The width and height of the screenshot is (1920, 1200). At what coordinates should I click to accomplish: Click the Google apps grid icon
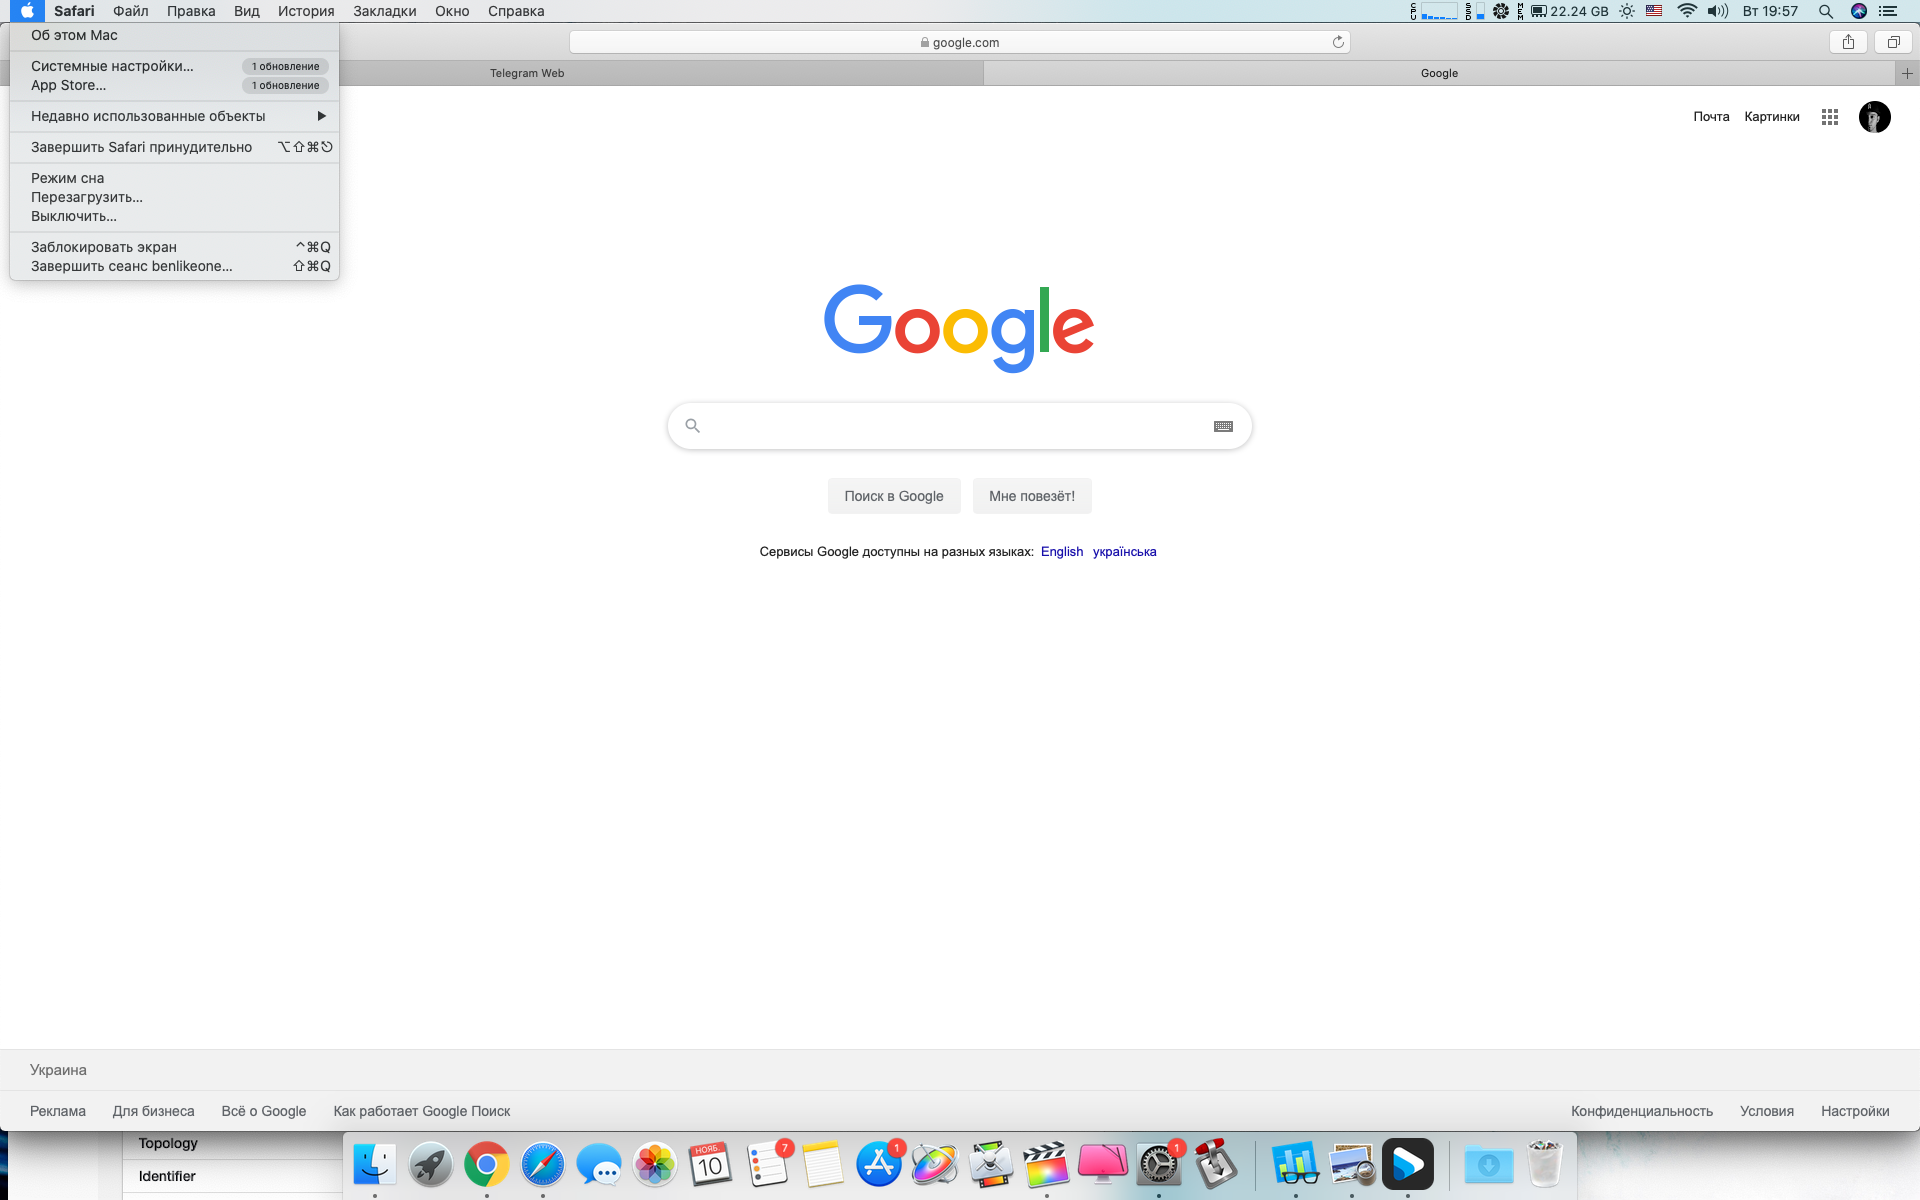coord(1830,117)
